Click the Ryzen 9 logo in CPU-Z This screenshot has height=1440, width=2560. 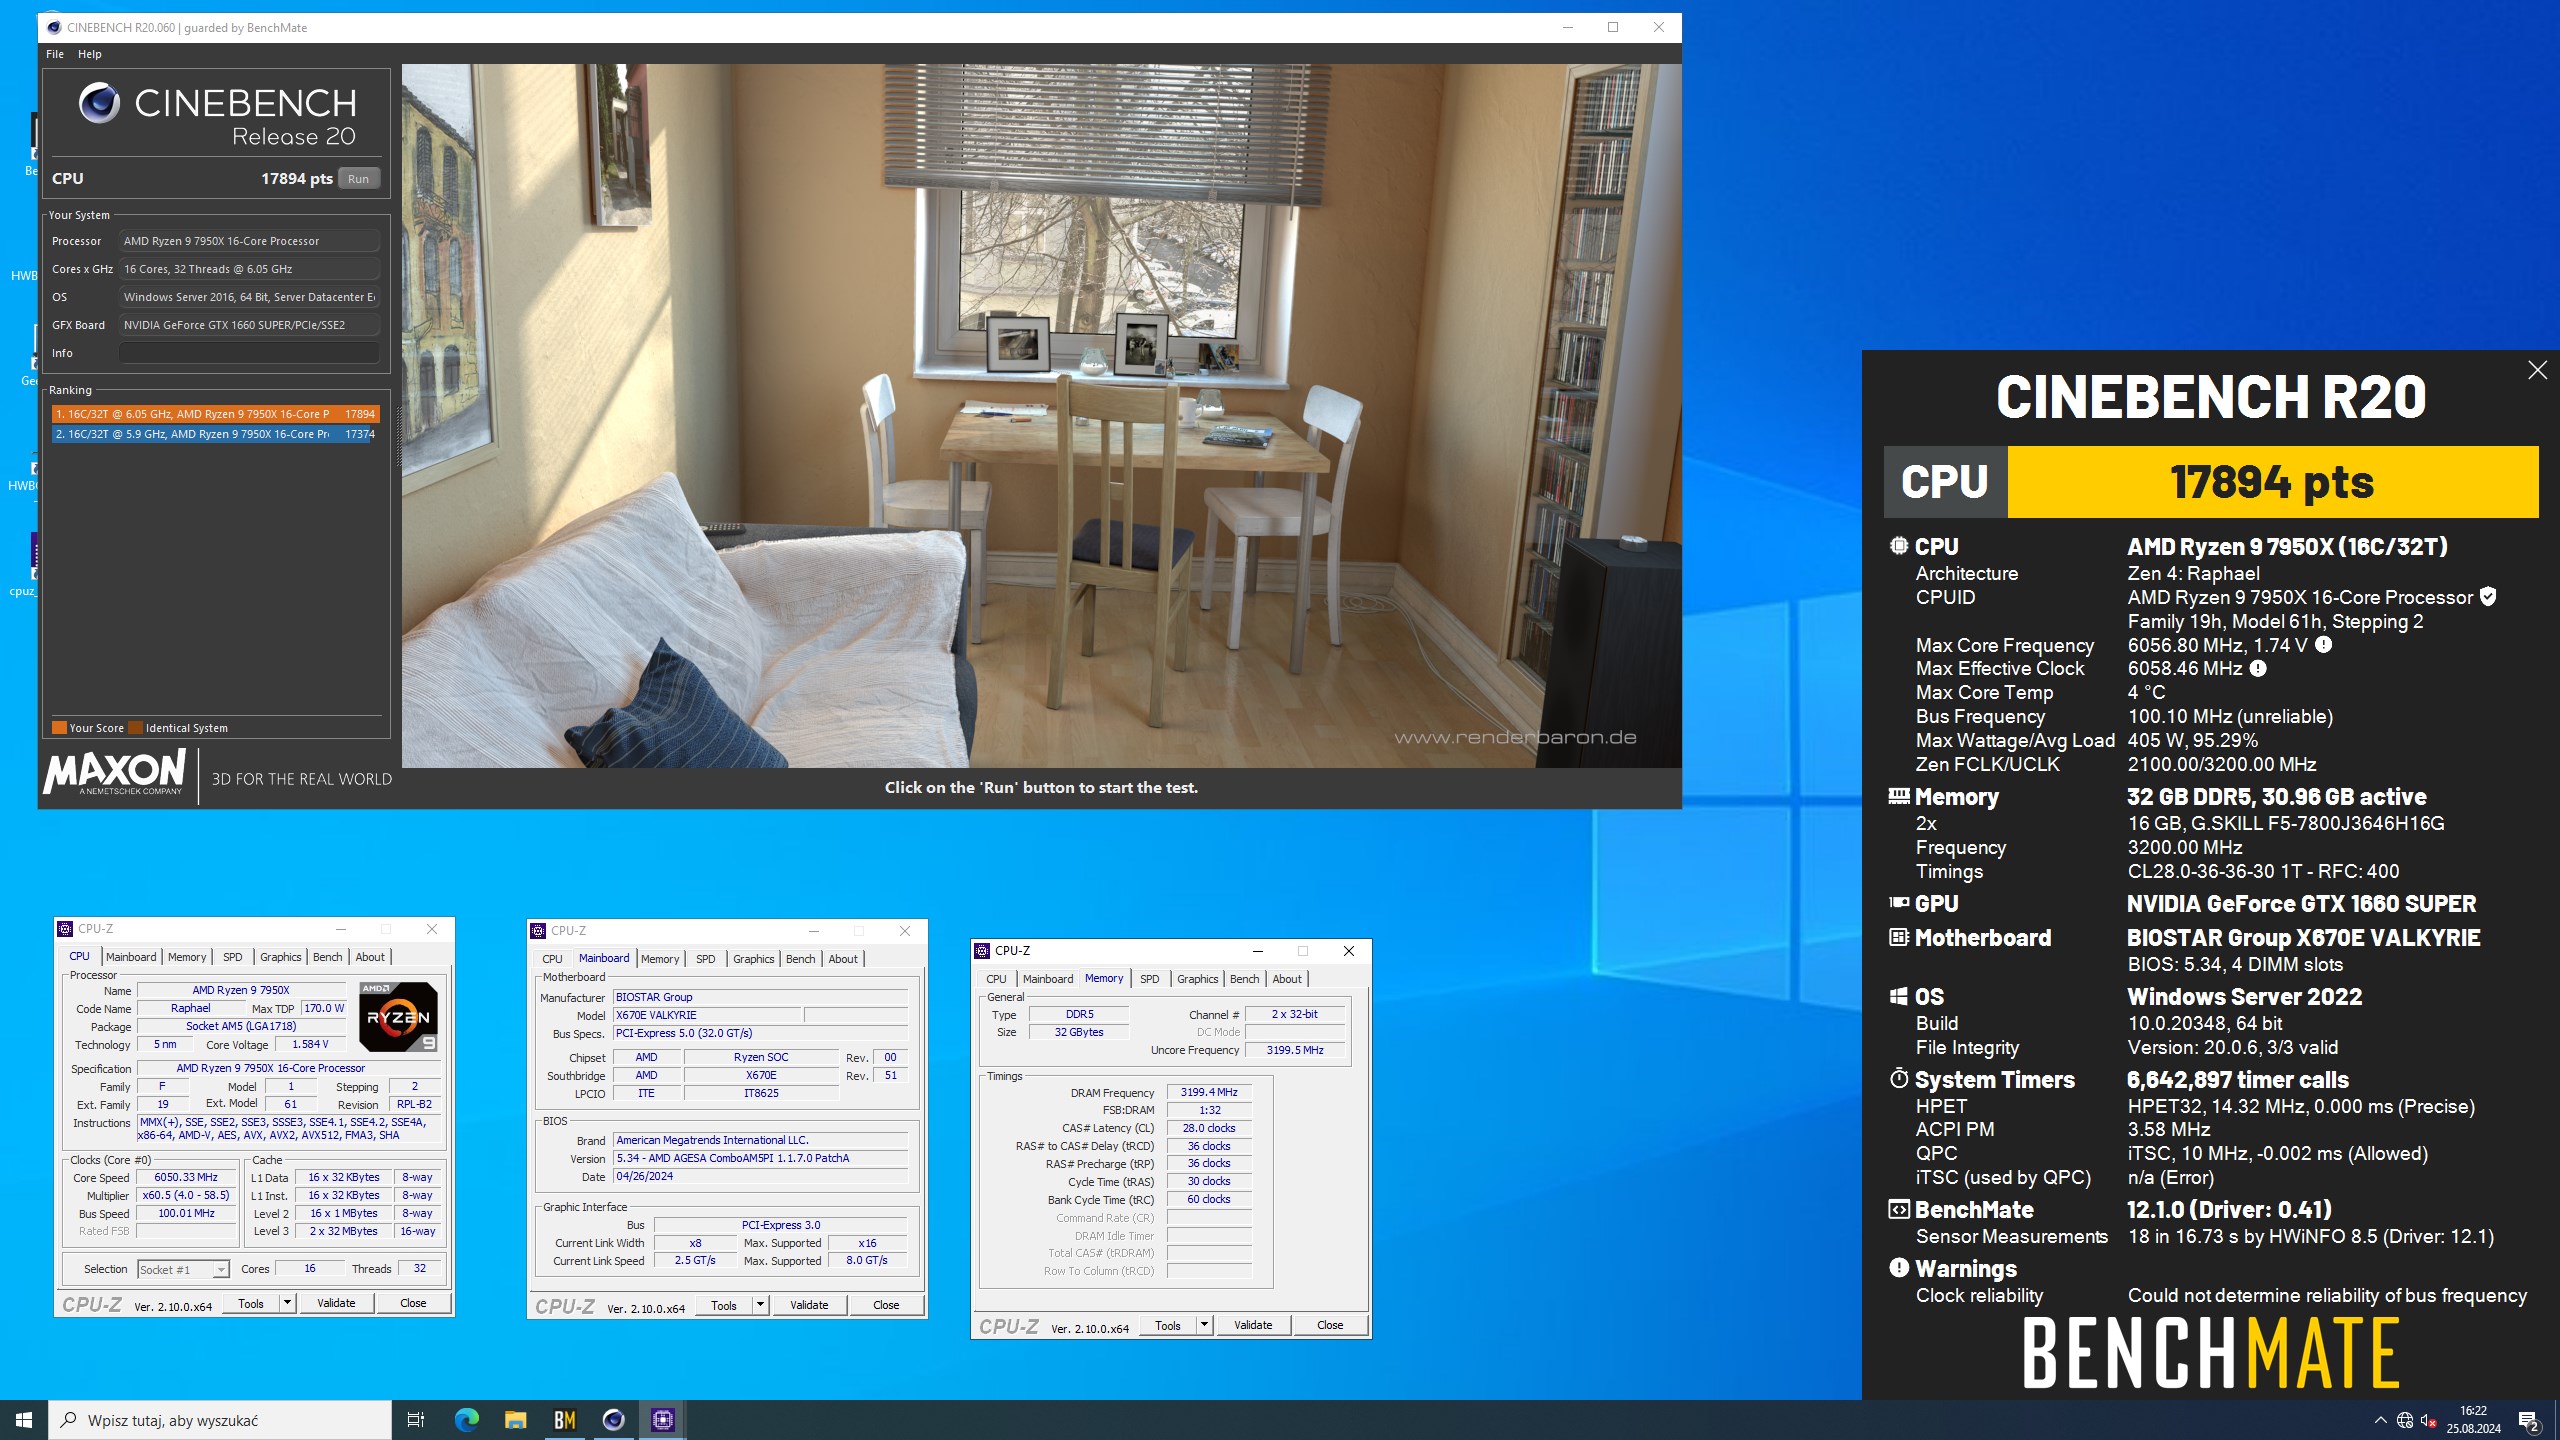398,1016
